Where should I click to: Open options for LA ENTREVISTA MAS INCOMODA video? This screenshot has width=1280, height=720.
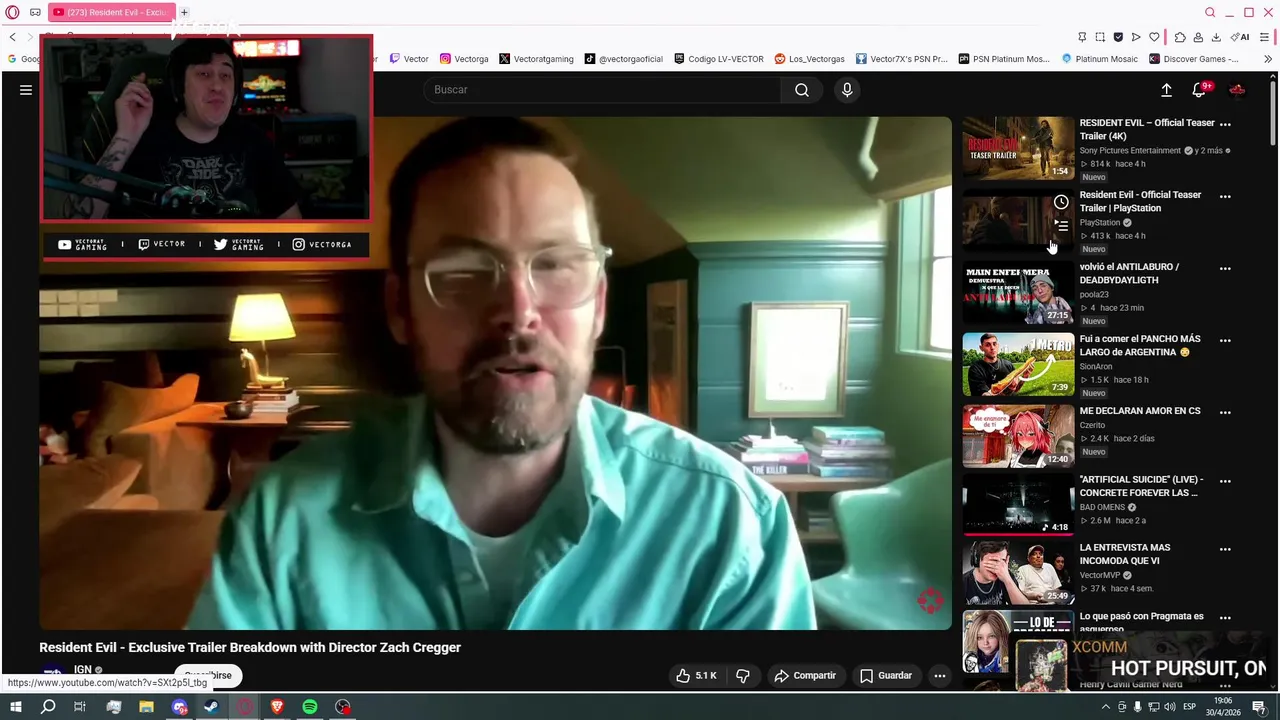point(1225,549)
